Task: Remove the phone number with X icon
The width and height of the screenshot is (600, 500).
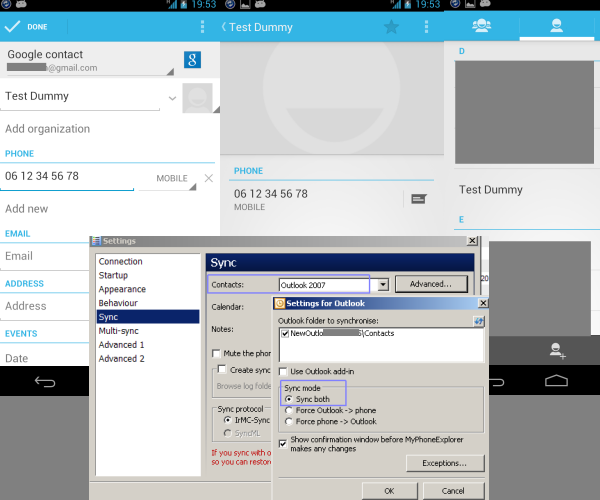Action: [x=209, y=178]
